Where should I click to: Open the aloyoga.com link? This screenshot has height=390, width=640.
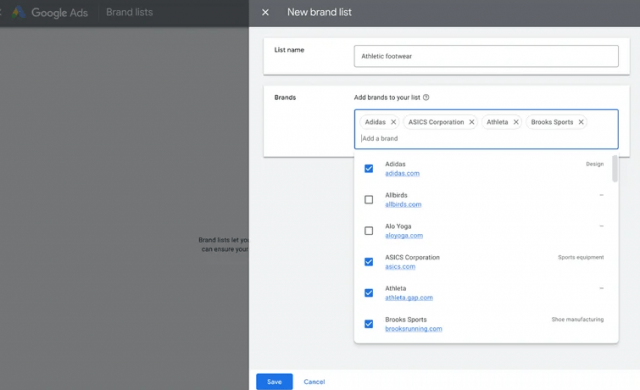[x=404, y=235]
